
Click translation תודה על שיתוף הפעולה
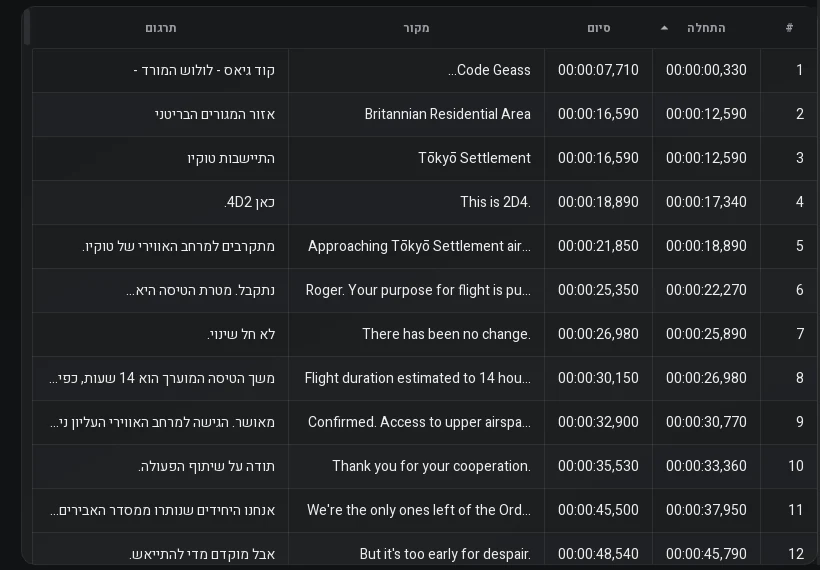(161, 465)
